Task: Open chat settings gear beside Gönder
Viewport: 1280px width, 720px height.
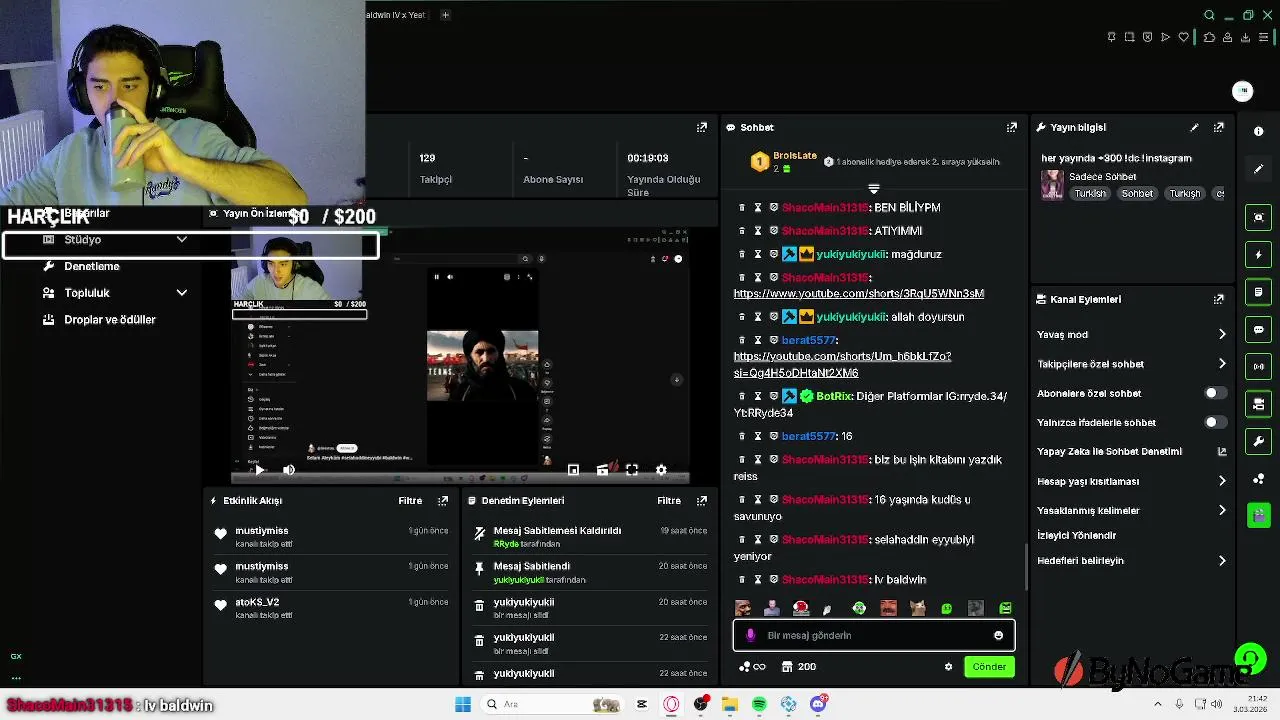Action: coord(948,667)
